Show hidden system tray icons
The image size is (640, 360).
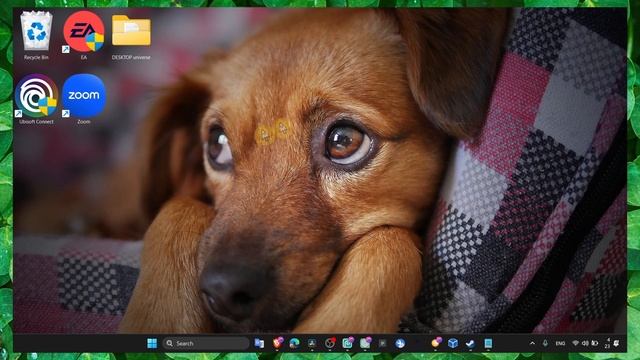tap(532, 343)
